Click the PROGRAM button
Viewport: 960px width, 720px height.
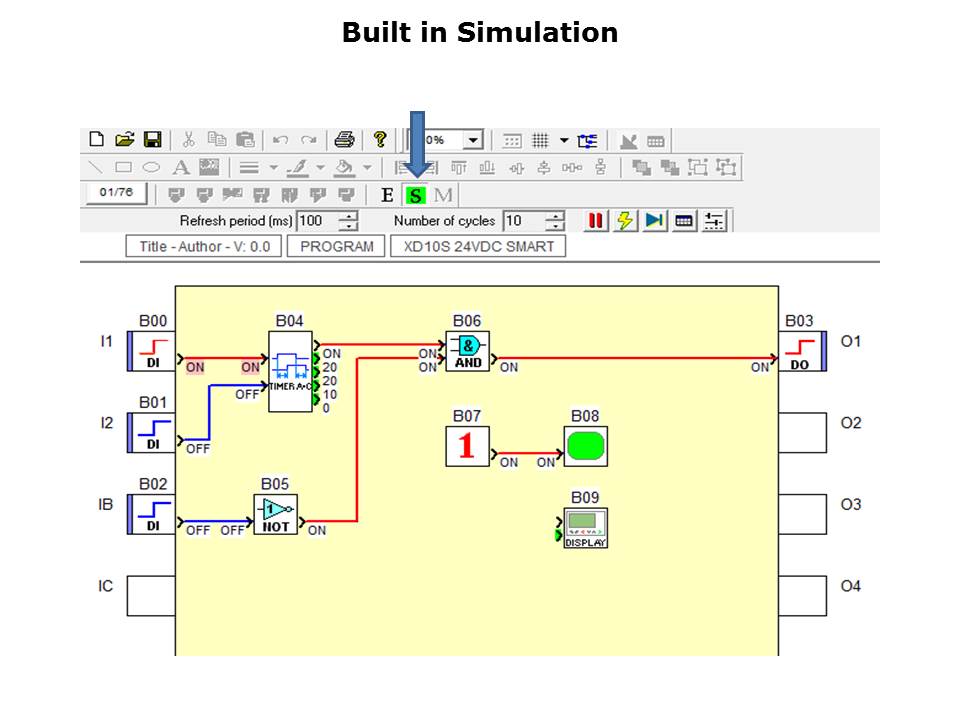337,246
